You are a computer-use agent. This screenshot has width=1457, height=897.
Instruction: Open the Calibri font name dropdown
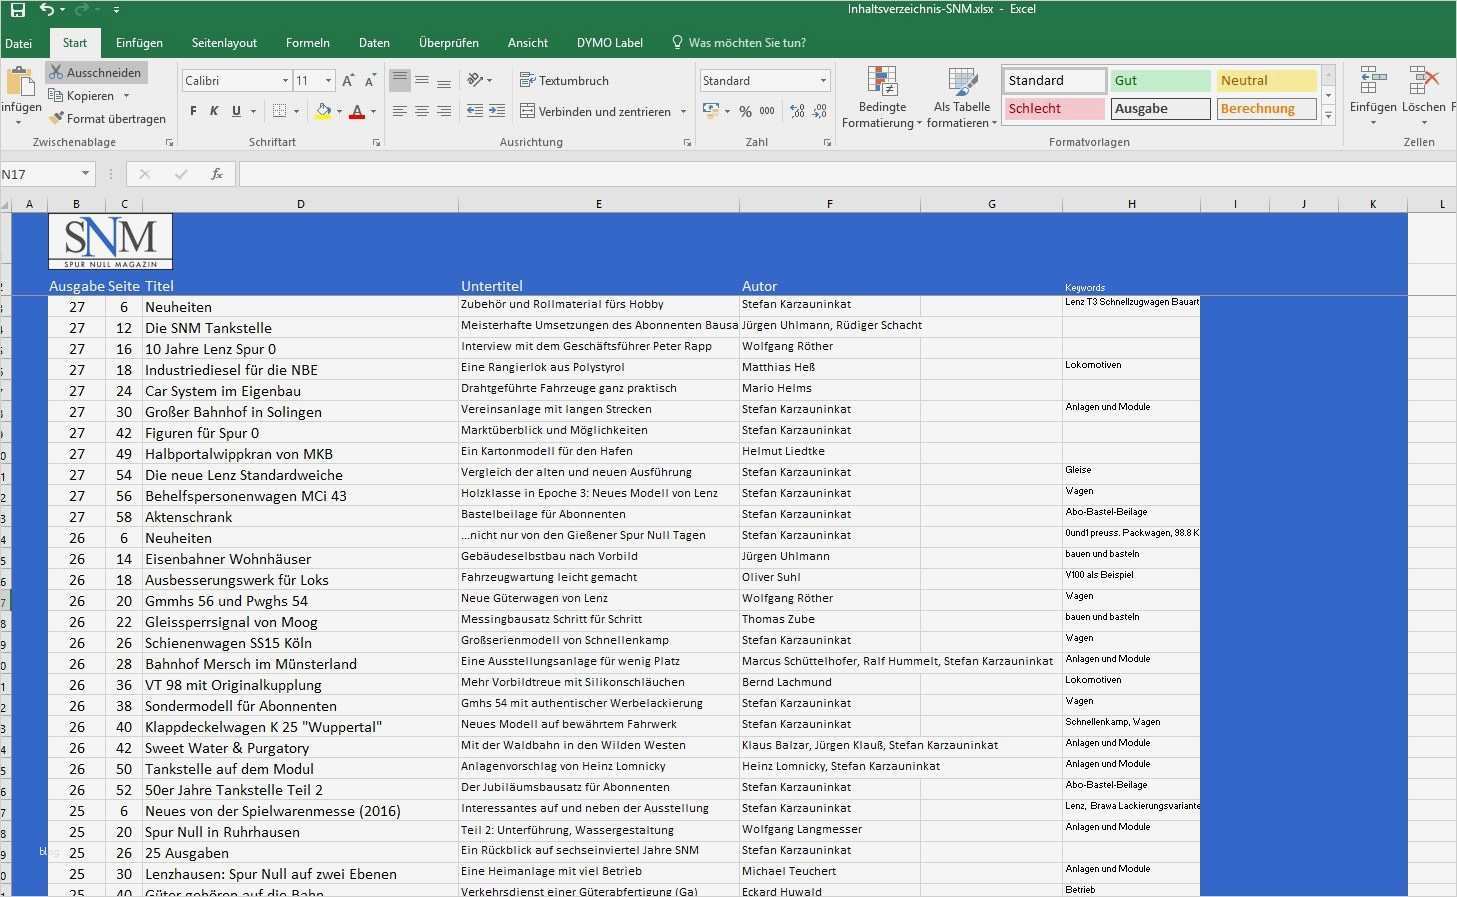click(285, 80)
